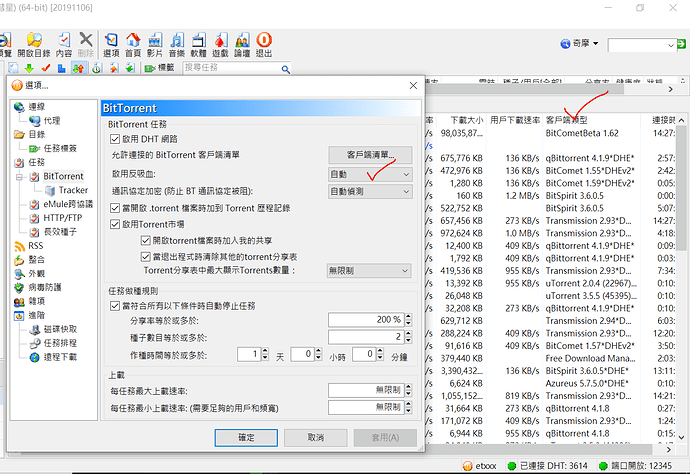The height and width of the screenshot is (474, 690).
Task: Collapse the BitTorrent tree node expander
Action: click(x=19, y=177)
